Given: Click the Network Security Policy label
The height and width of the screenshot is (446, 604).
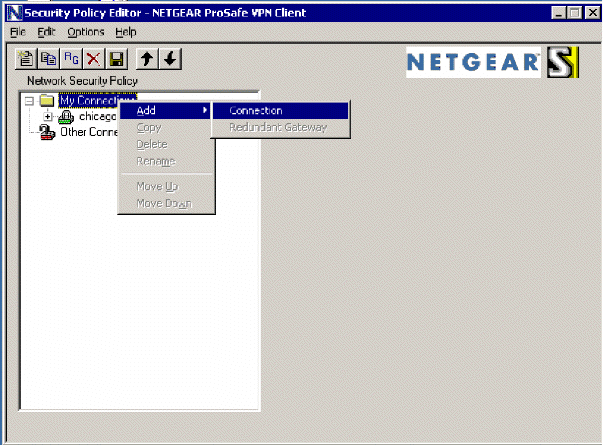Looking at the screenshot, I should pos(82,81).
